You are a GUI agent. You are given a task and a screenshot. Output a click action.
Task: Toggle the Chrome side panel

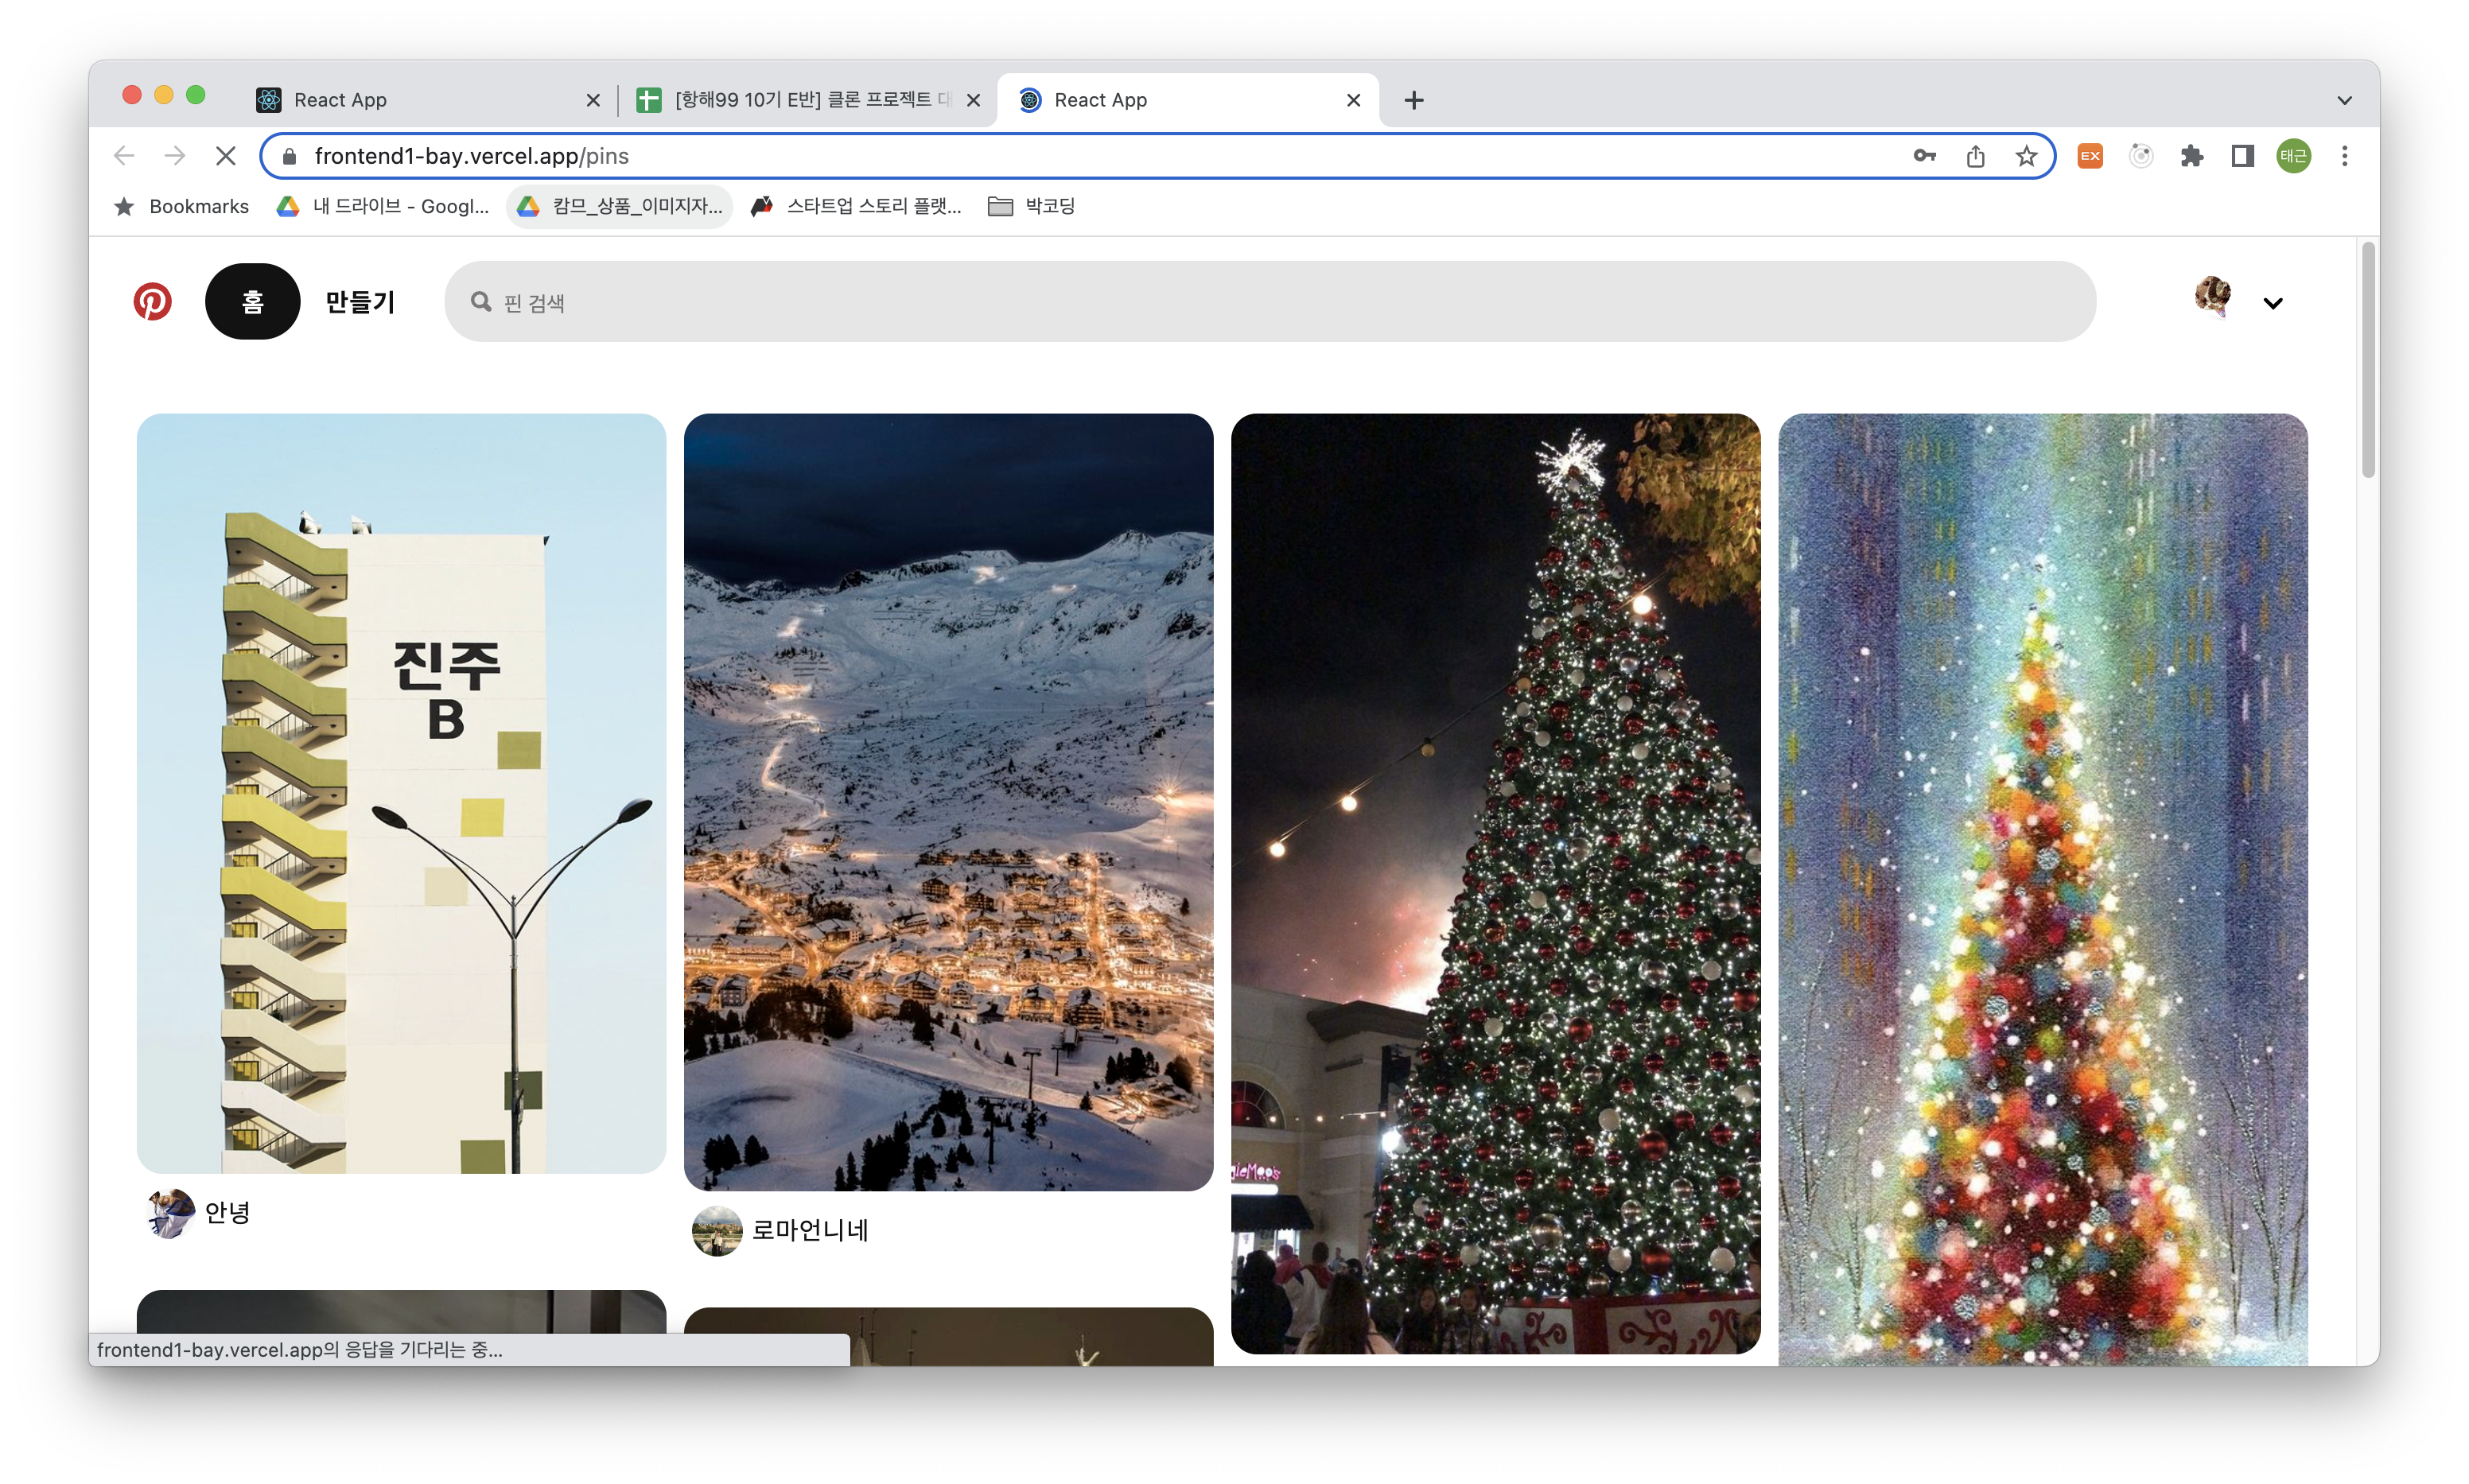point(2242,156)
